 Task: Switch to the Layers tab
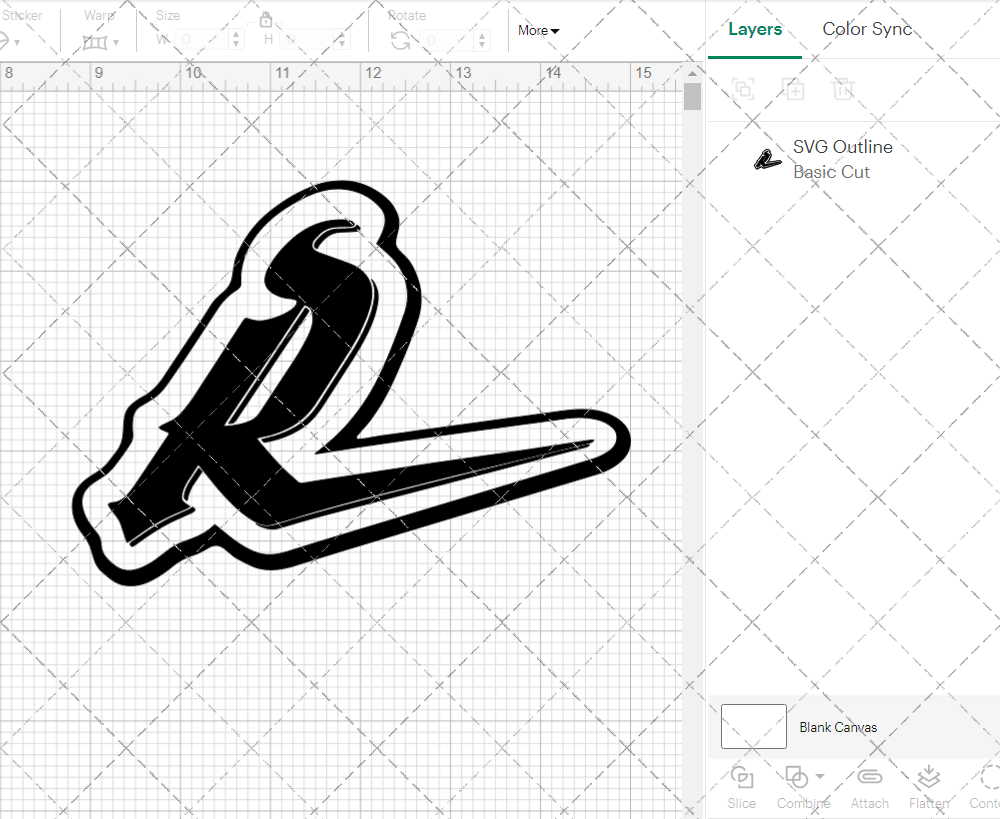coord(755,29)
